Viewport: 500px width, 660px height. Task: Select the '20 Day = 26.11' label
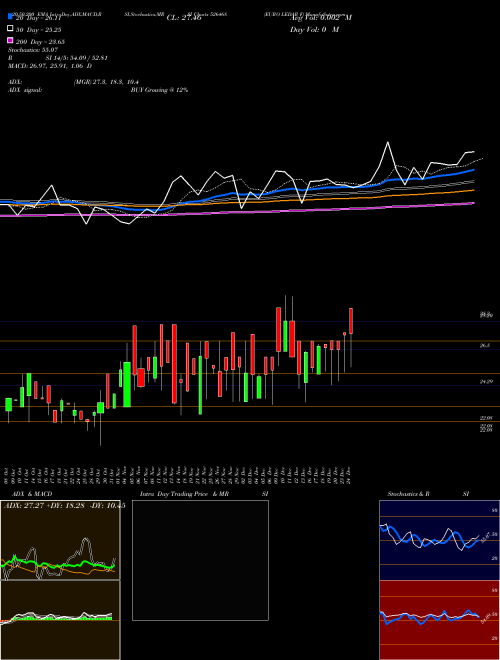39,18
